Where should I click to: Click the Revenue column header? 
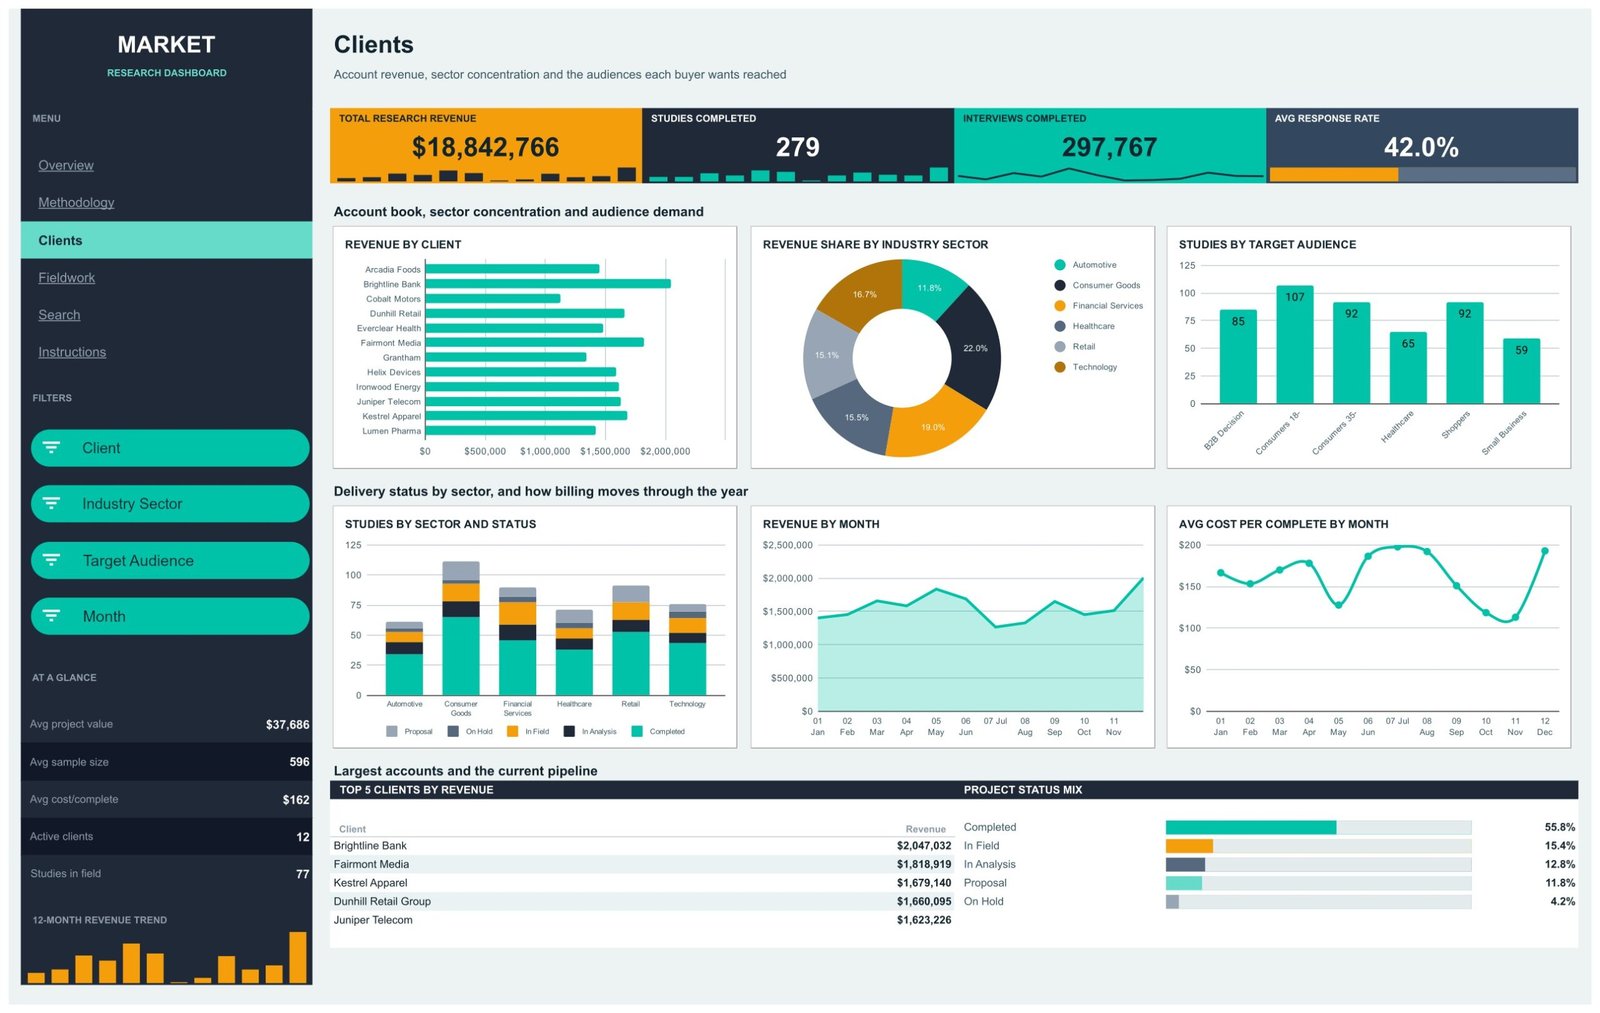click(925, 829)
